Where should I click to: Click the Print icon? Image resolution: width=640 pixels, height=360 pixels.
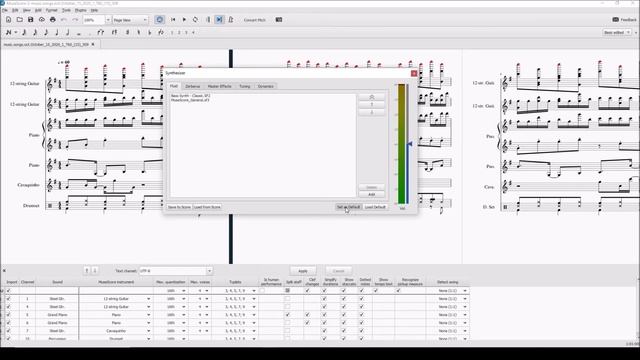pos(53,20)
